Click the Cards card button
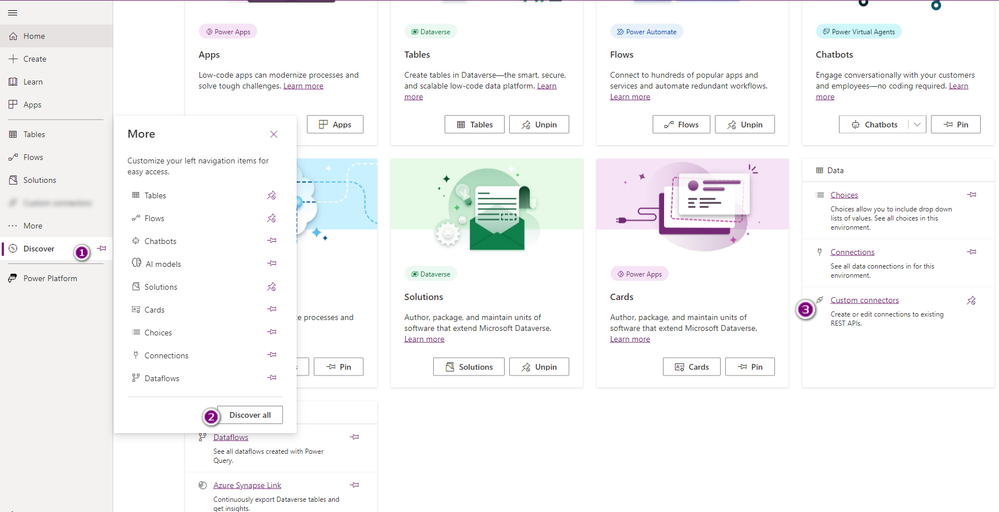 coord(692,367)
